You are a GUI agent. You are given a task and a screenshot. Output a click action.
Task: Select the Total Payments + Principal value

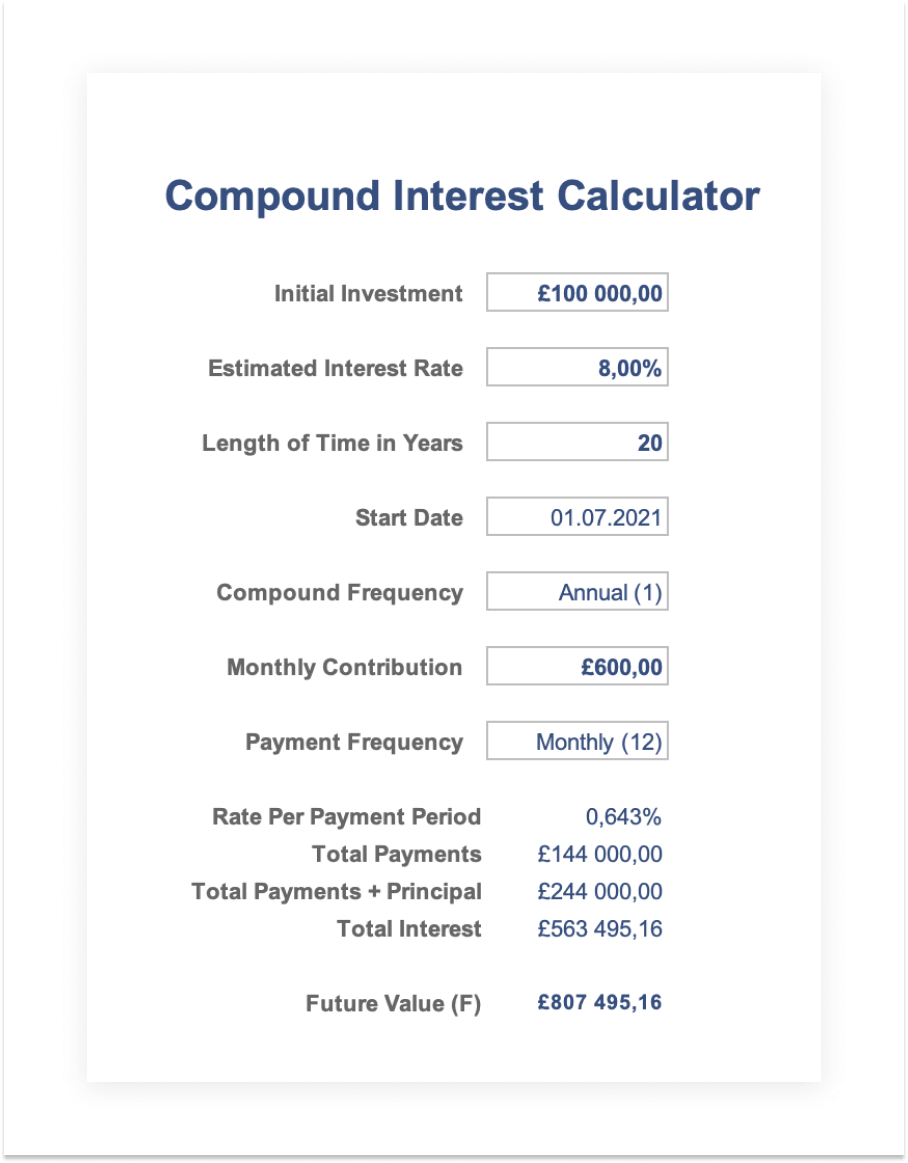tap(599, 891)
